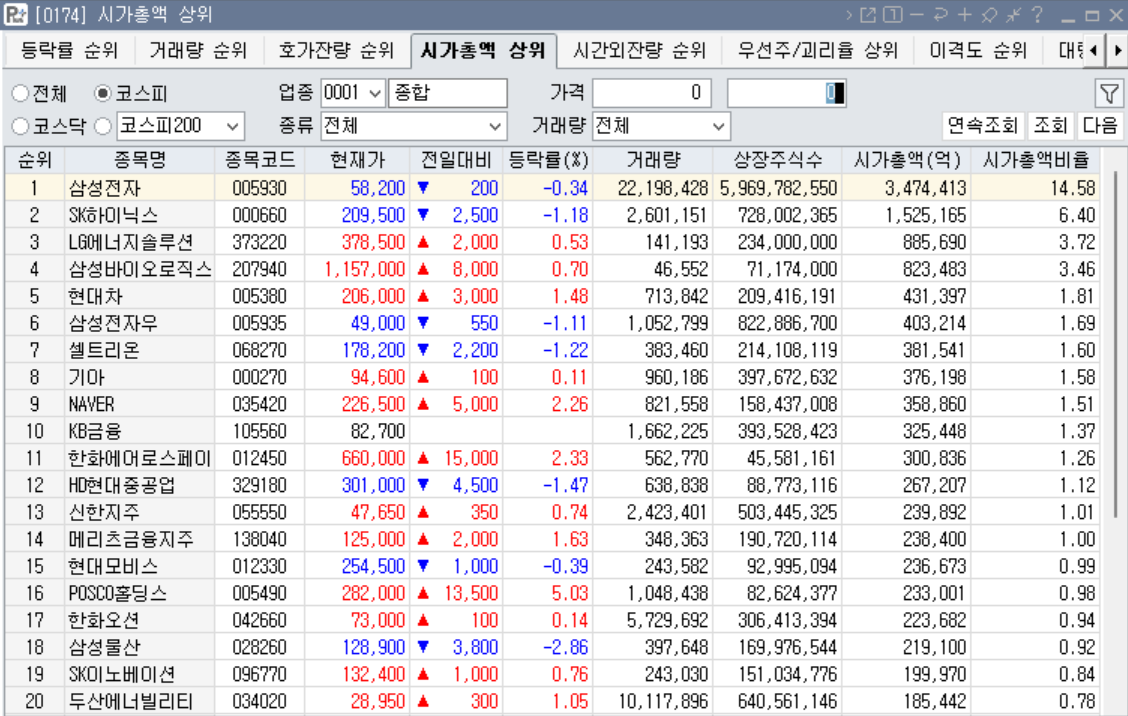Viewport: 1128px width, 716px height.
Task: Switch to the 이격도 순위 tab
Action: click(978, 50)
